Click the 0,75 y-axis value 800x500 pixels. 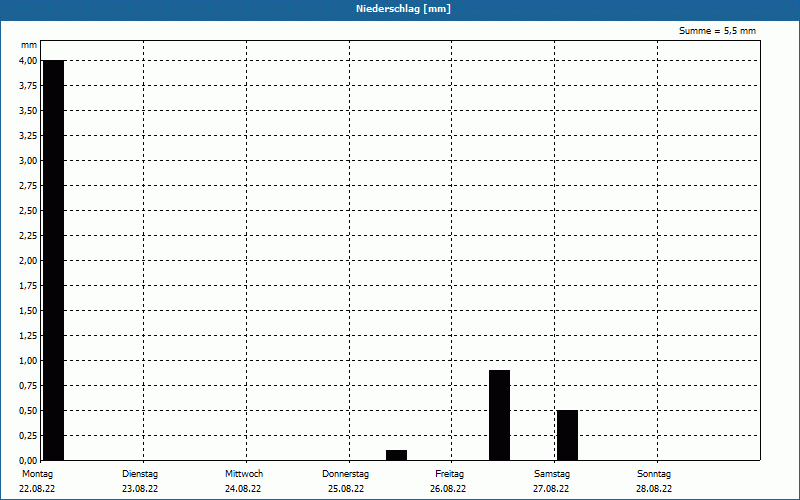(28, 386)
